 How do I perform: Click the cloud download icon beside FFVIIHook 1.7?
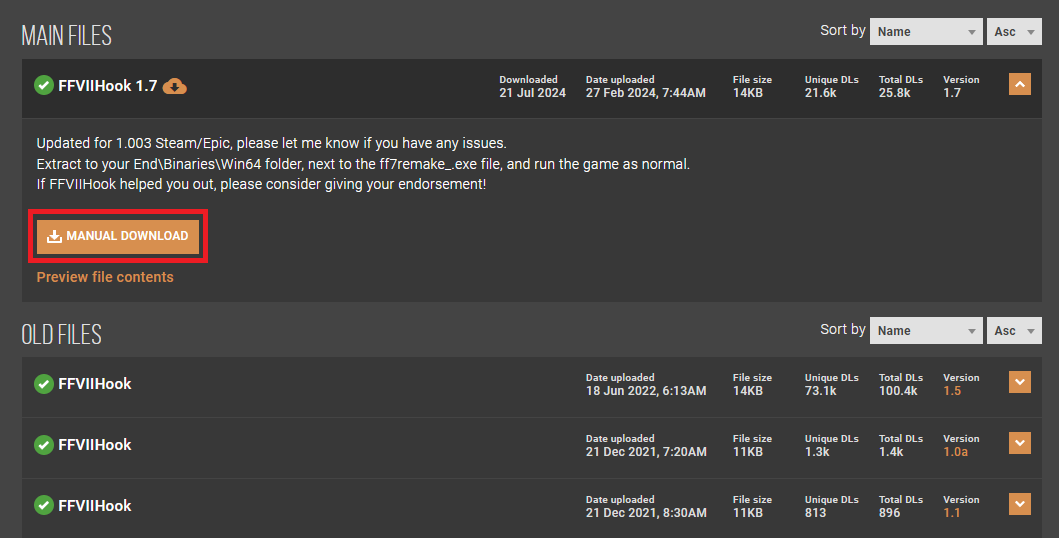174,86
